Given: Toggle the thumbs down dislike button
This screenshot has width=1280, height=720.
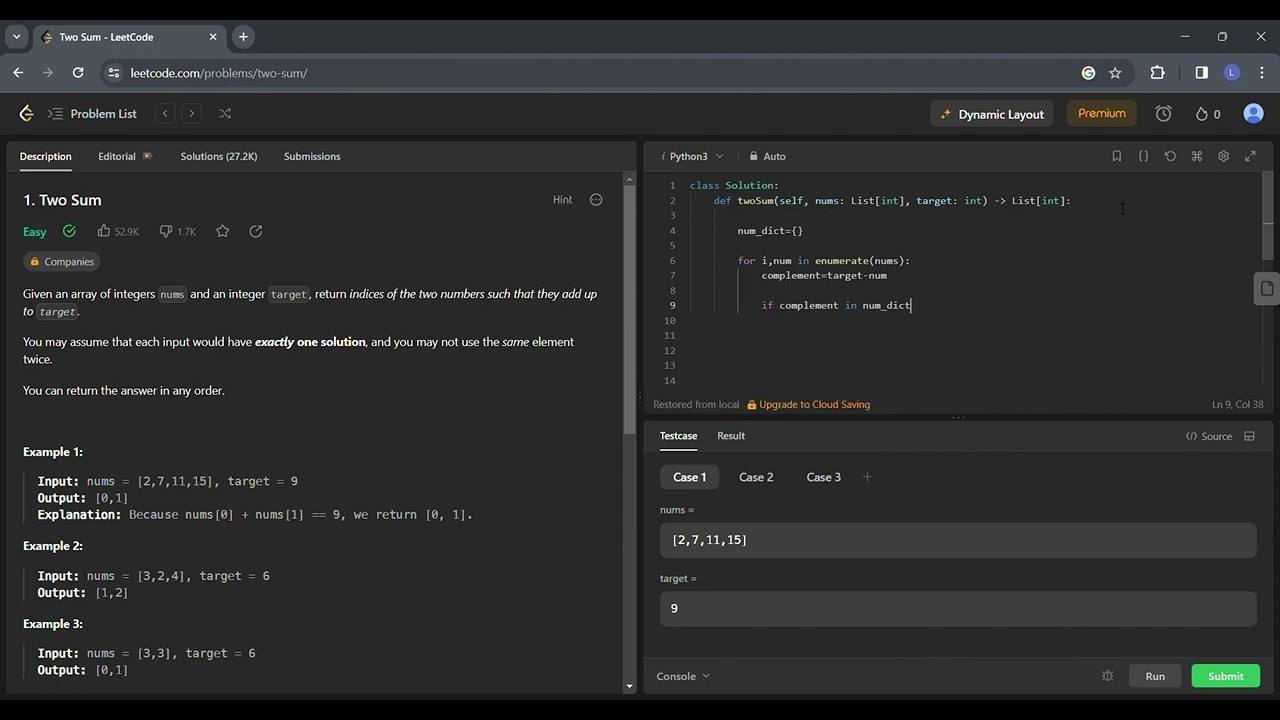Looking at the screenshot, I should point(166,231).
